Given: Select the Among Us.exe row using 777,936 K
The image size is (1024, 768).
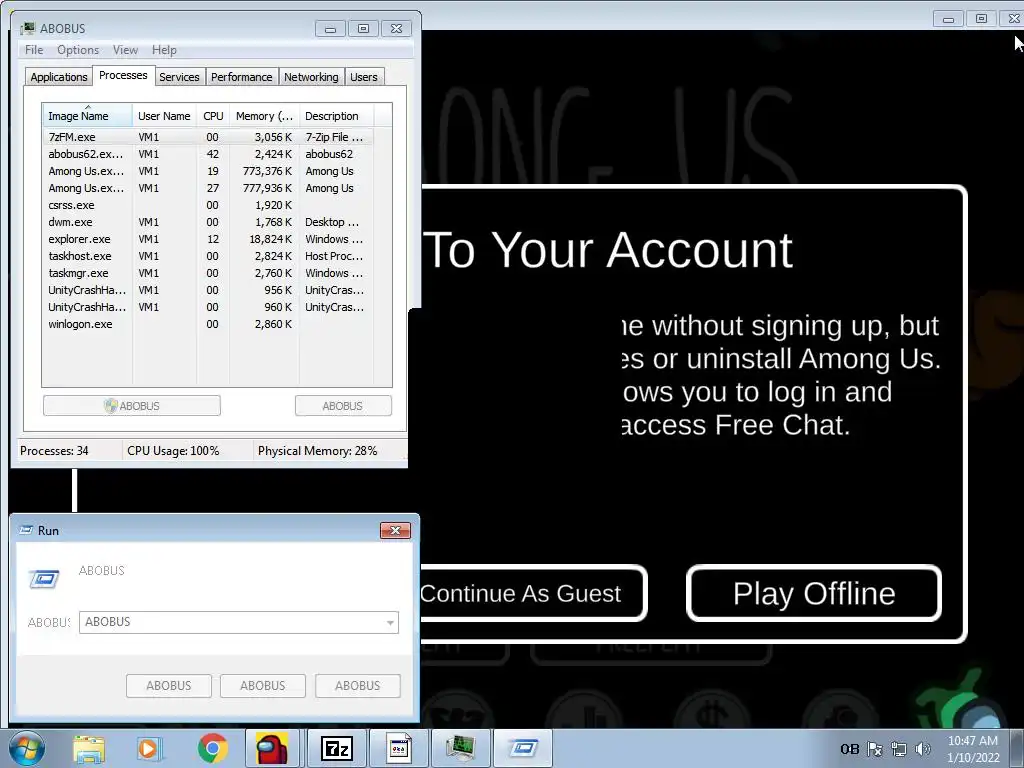Looking at the screenshot, I should (x=208, y=188).
